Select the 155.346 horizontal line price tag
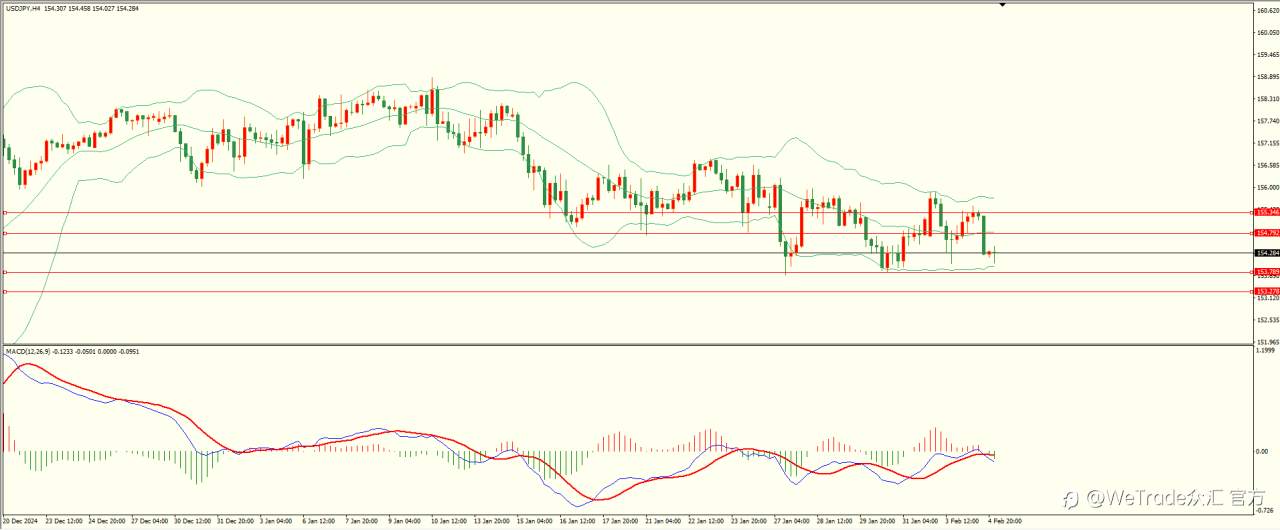The height and width of the screenshot is (530, 1280). 1267,212
